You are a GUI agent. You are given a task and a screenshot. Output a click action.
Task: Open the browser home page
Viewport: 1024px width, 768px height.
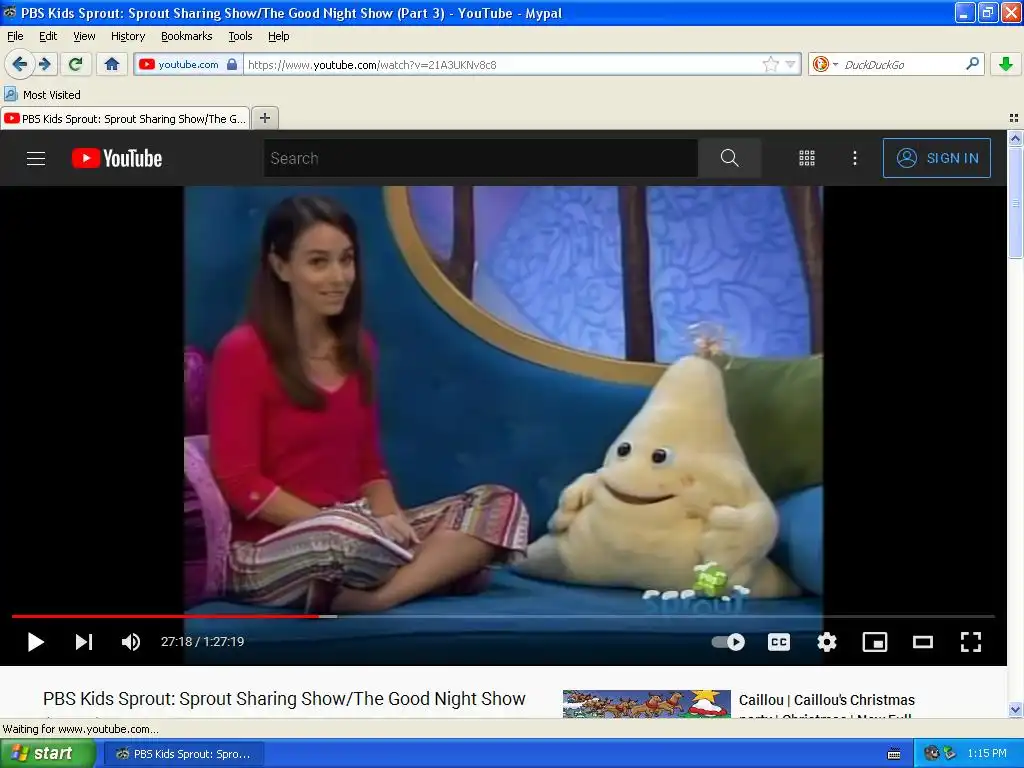pos(112,64)
